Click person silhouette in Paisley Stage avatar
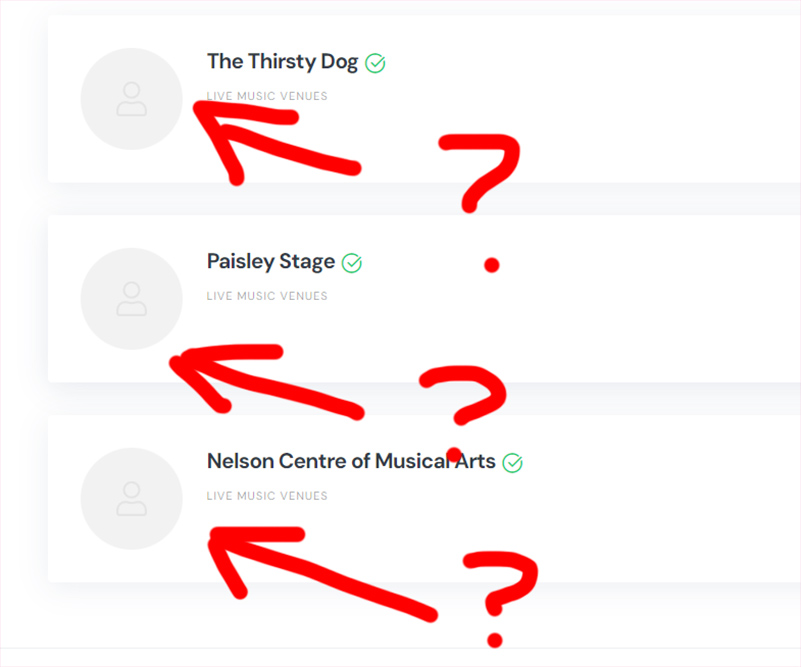Screen dimensions: 801x667 [x=132, y=299]
